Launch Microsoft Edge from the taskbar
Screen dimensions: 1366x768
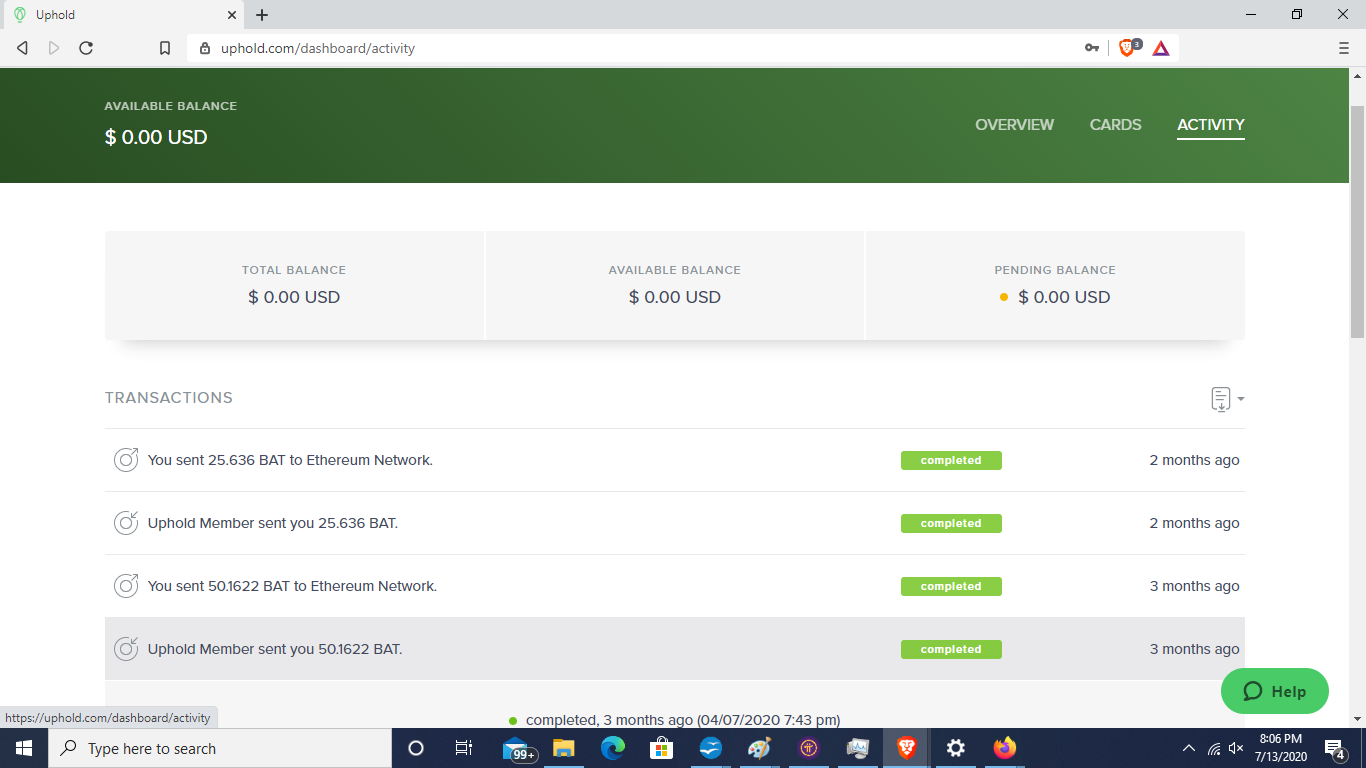tap(613, 748)
